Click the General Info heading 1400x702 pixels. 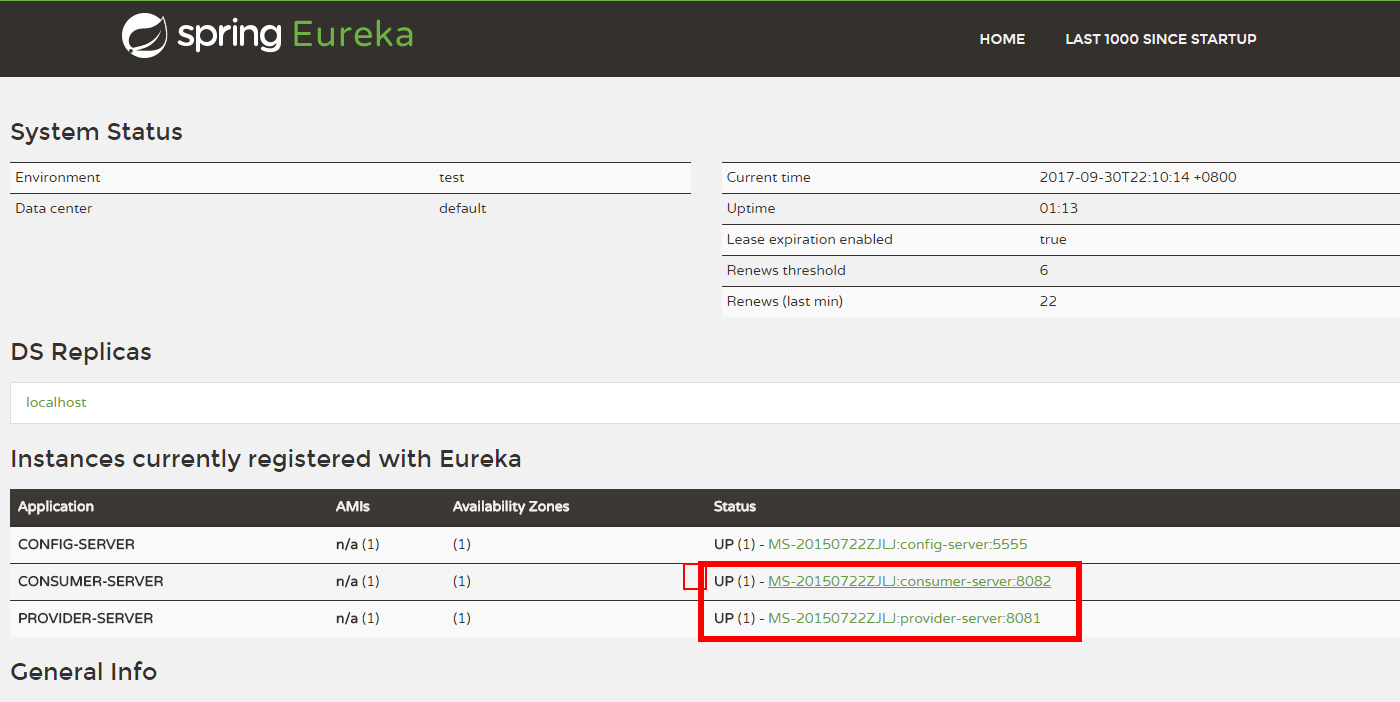[x=83, y=671]
